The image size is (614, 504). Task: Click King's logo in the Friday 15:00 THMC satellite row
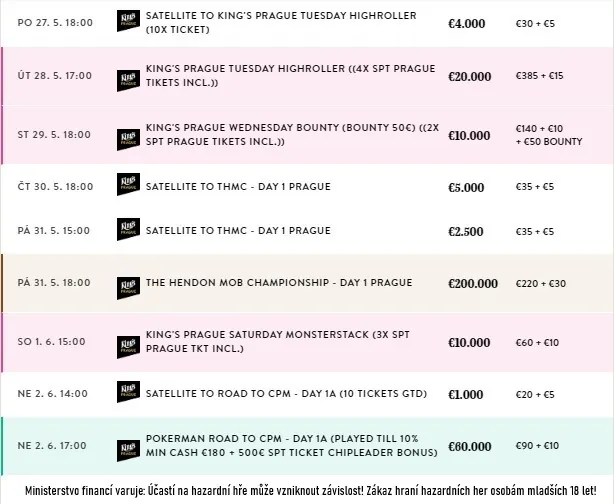point(128,231)
